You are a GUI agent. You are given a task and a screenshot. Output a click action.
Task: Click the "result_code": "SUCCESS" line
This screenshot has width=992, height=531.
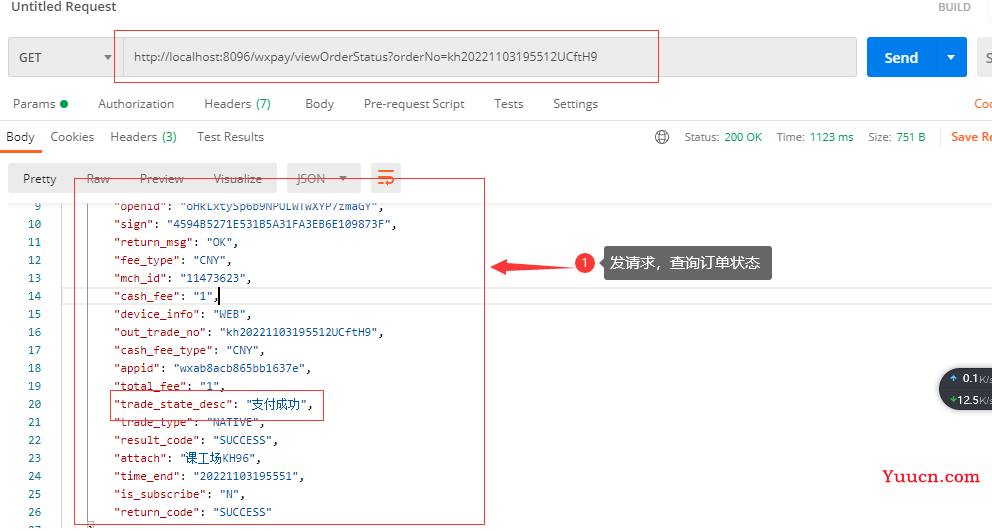pyautogui.click(x=195, y=440)
